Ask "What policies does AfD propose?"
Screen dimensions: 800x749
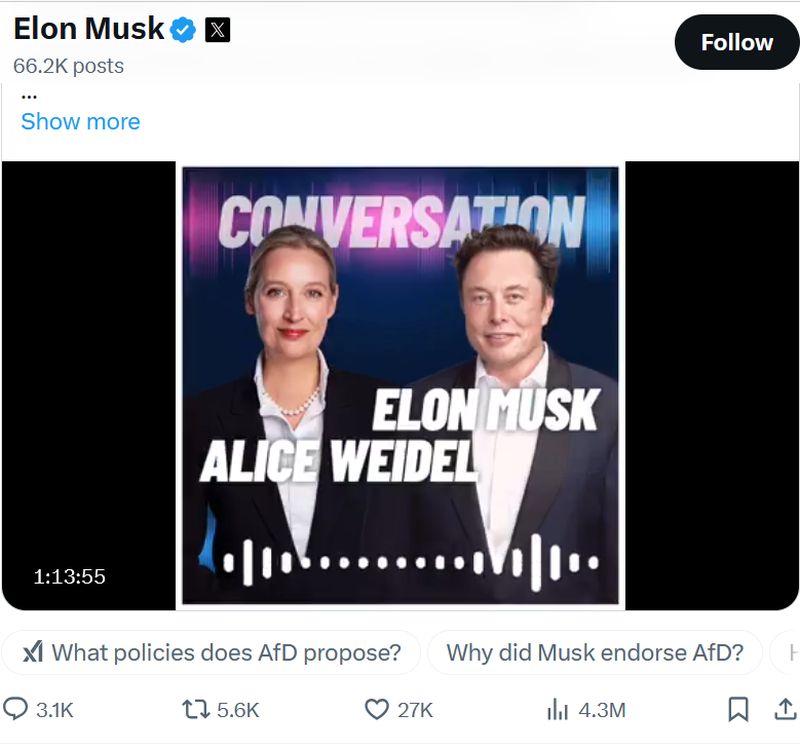click(x=226, y=653)
